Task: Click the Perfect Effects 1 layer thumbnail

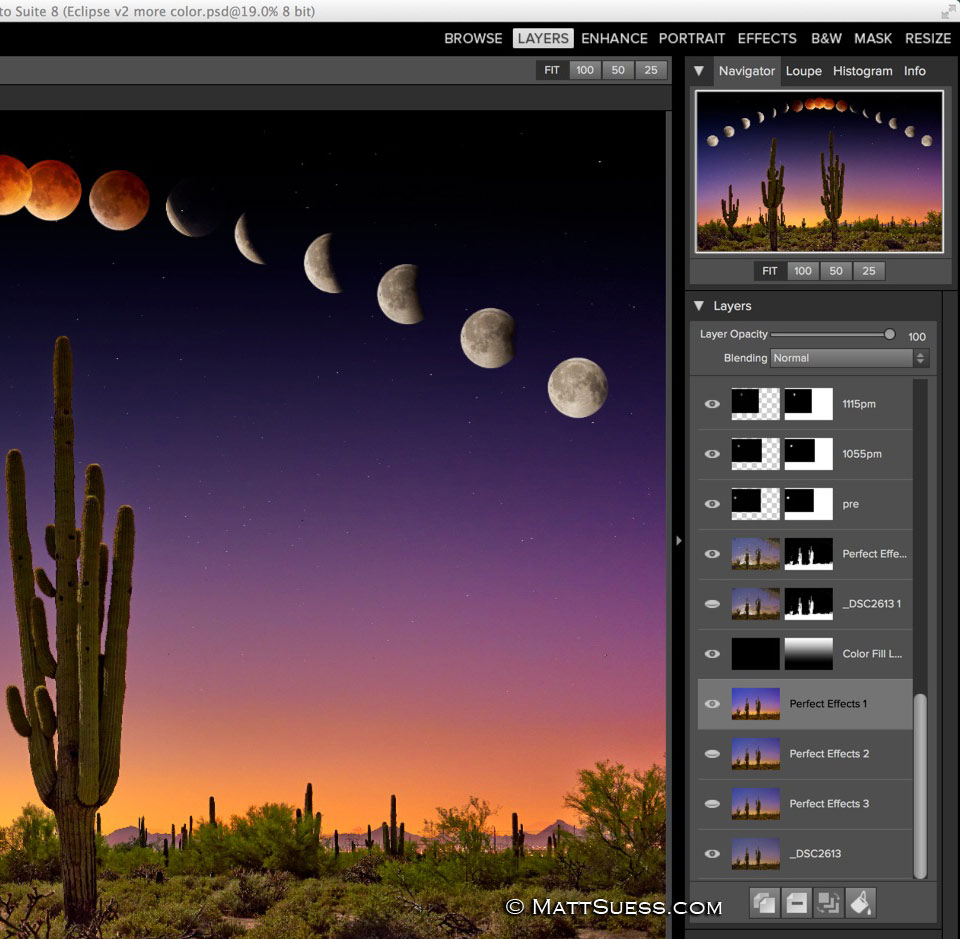Action: click(x=756, y=704)
